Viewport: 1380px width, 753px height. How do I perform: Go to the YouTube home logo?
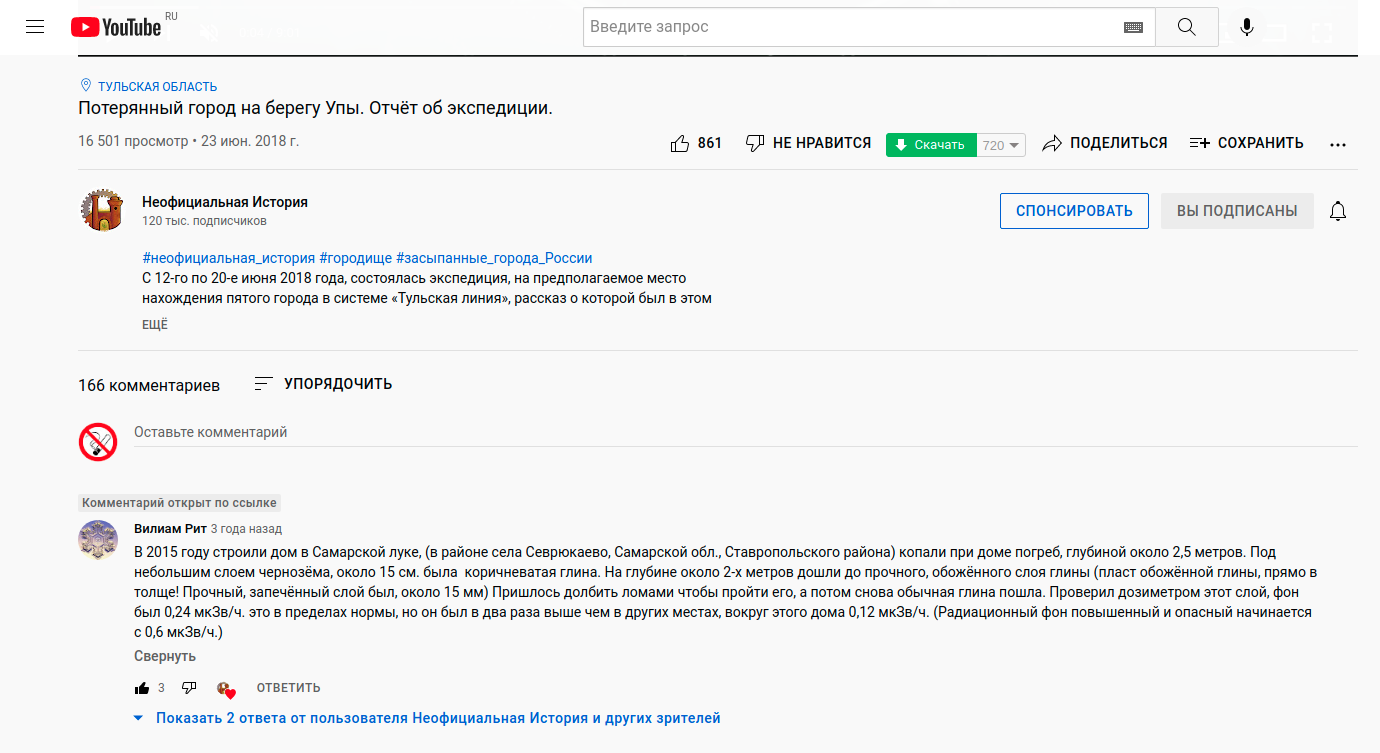116,27
